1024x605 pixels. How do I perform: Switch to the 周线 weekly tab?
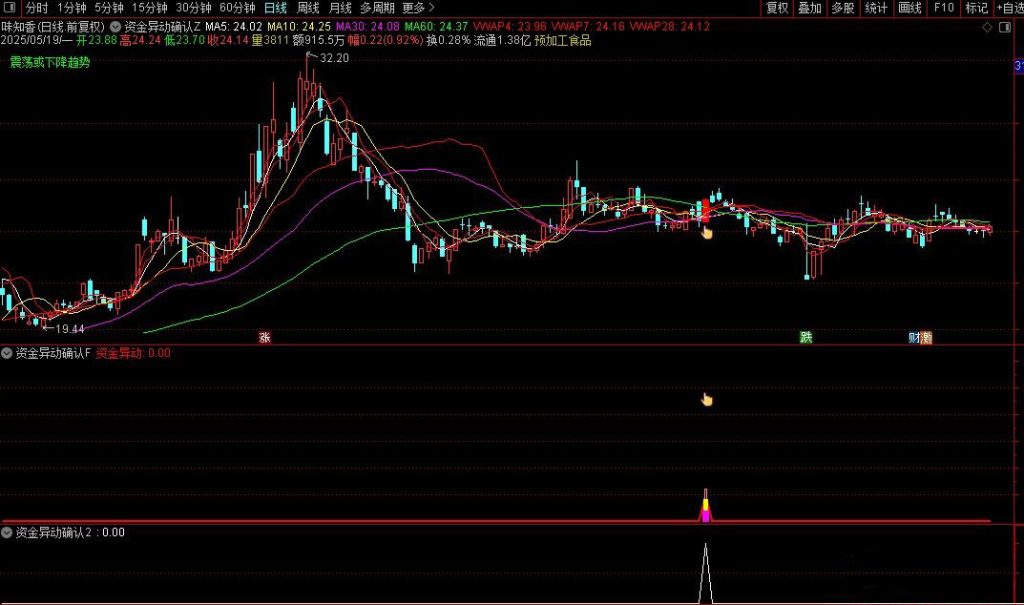308,8
